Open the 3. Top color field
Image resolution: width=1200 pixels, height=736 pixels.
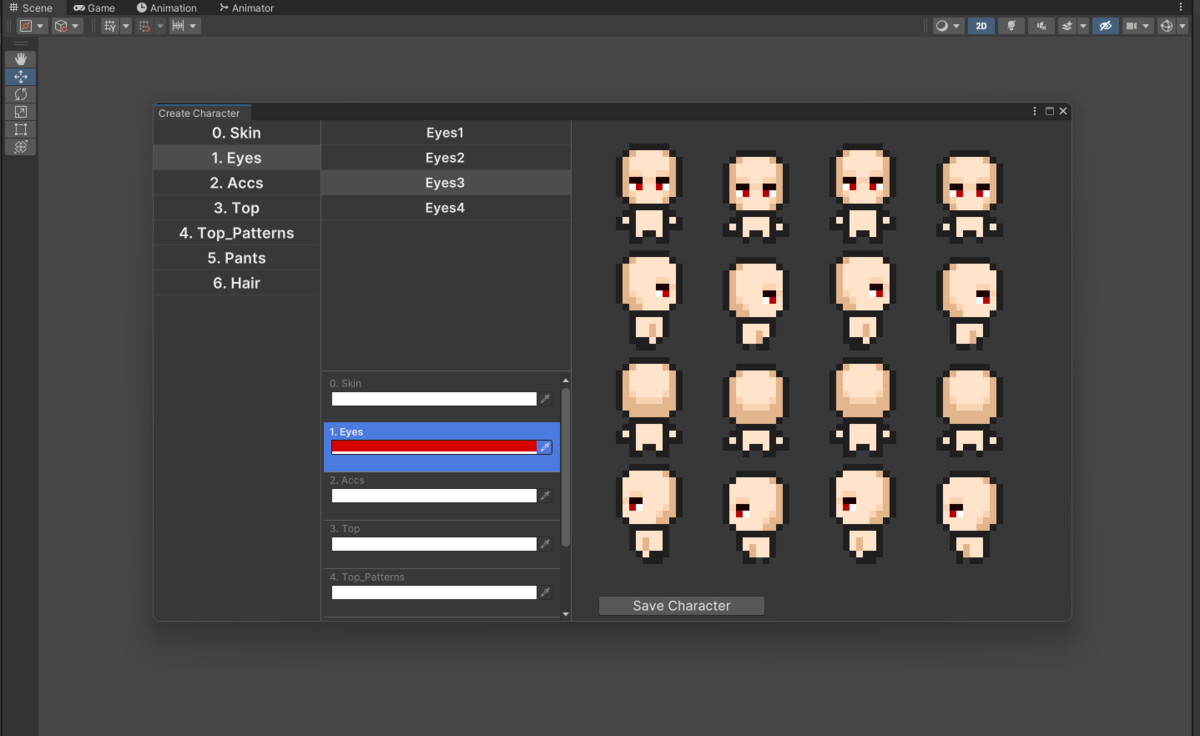[434, 544]
